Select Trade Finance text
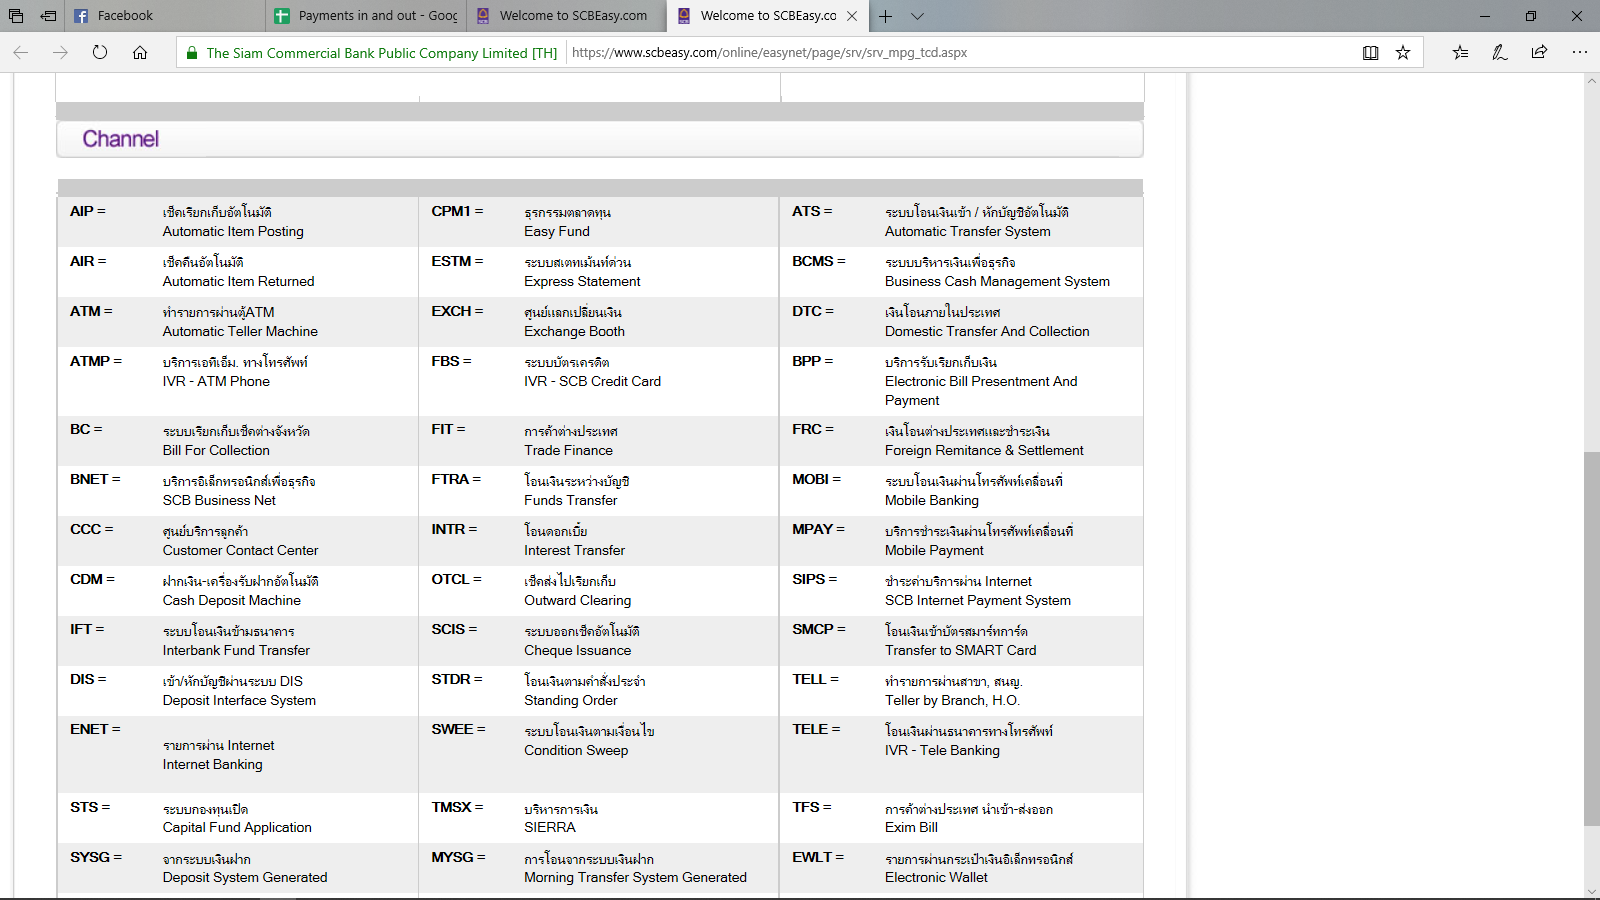Viewport: 1600px width, 900px height. tap(568, 450)
